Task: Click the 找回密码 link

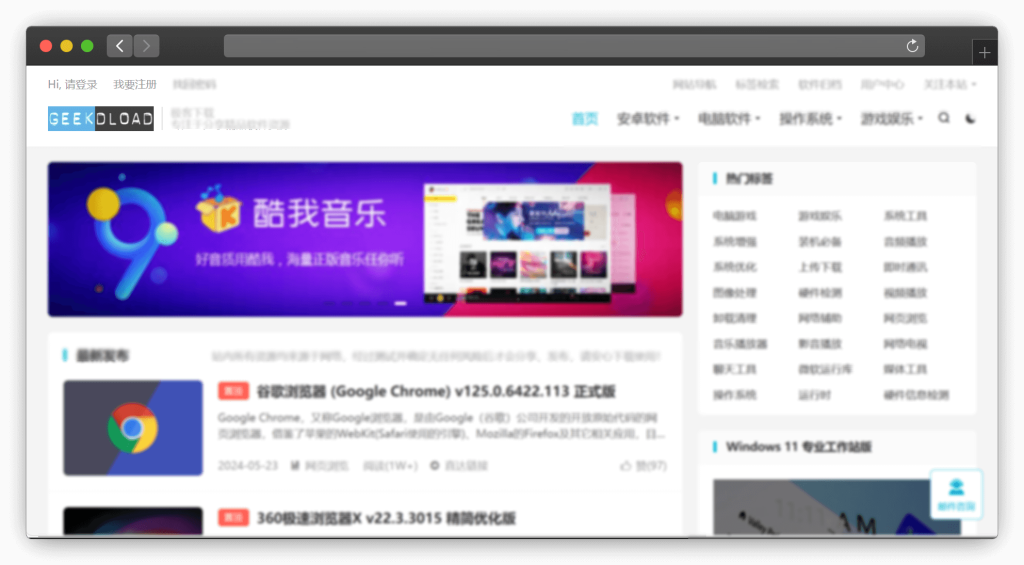Action: [194, 84]
